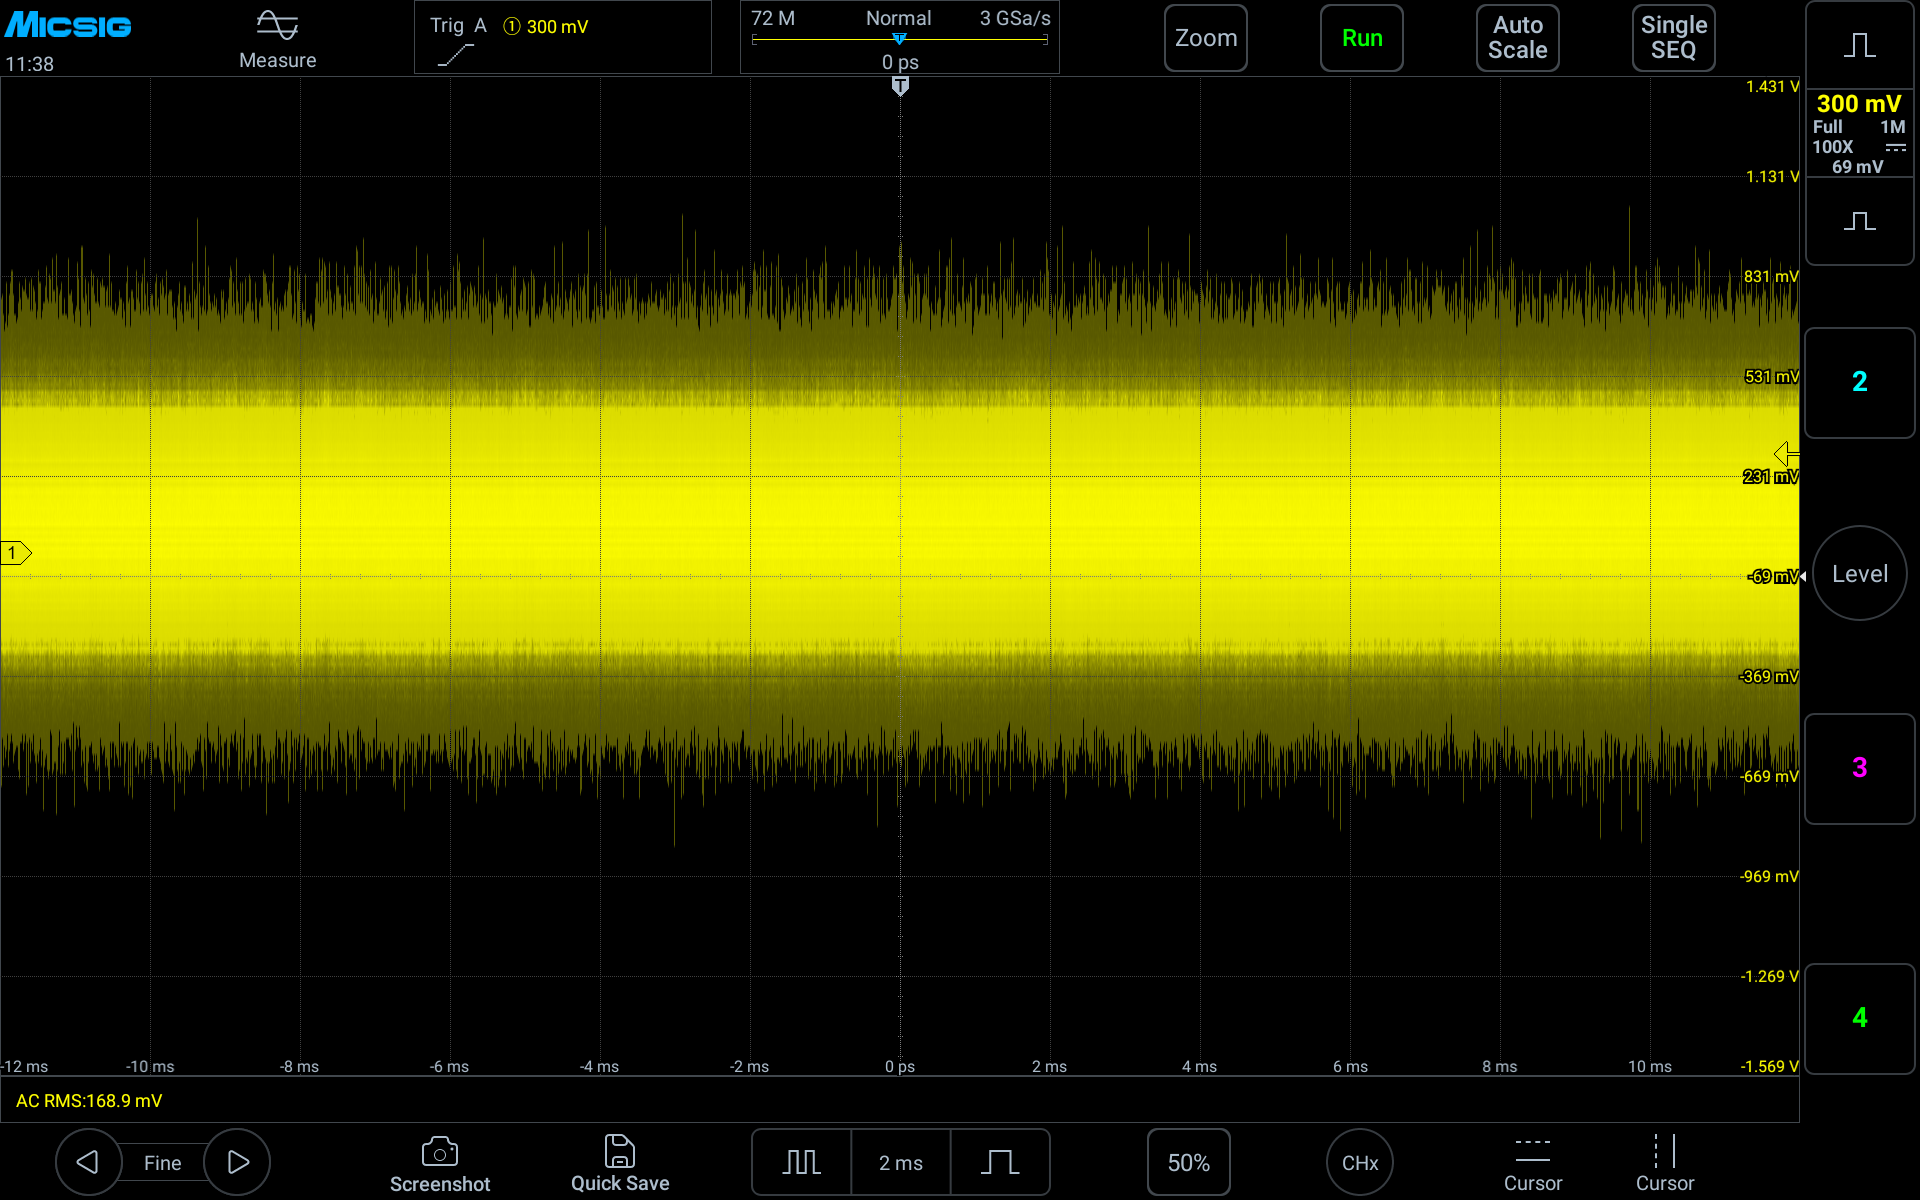
Task: Enable channel 2
Action: pos(1860,382)
